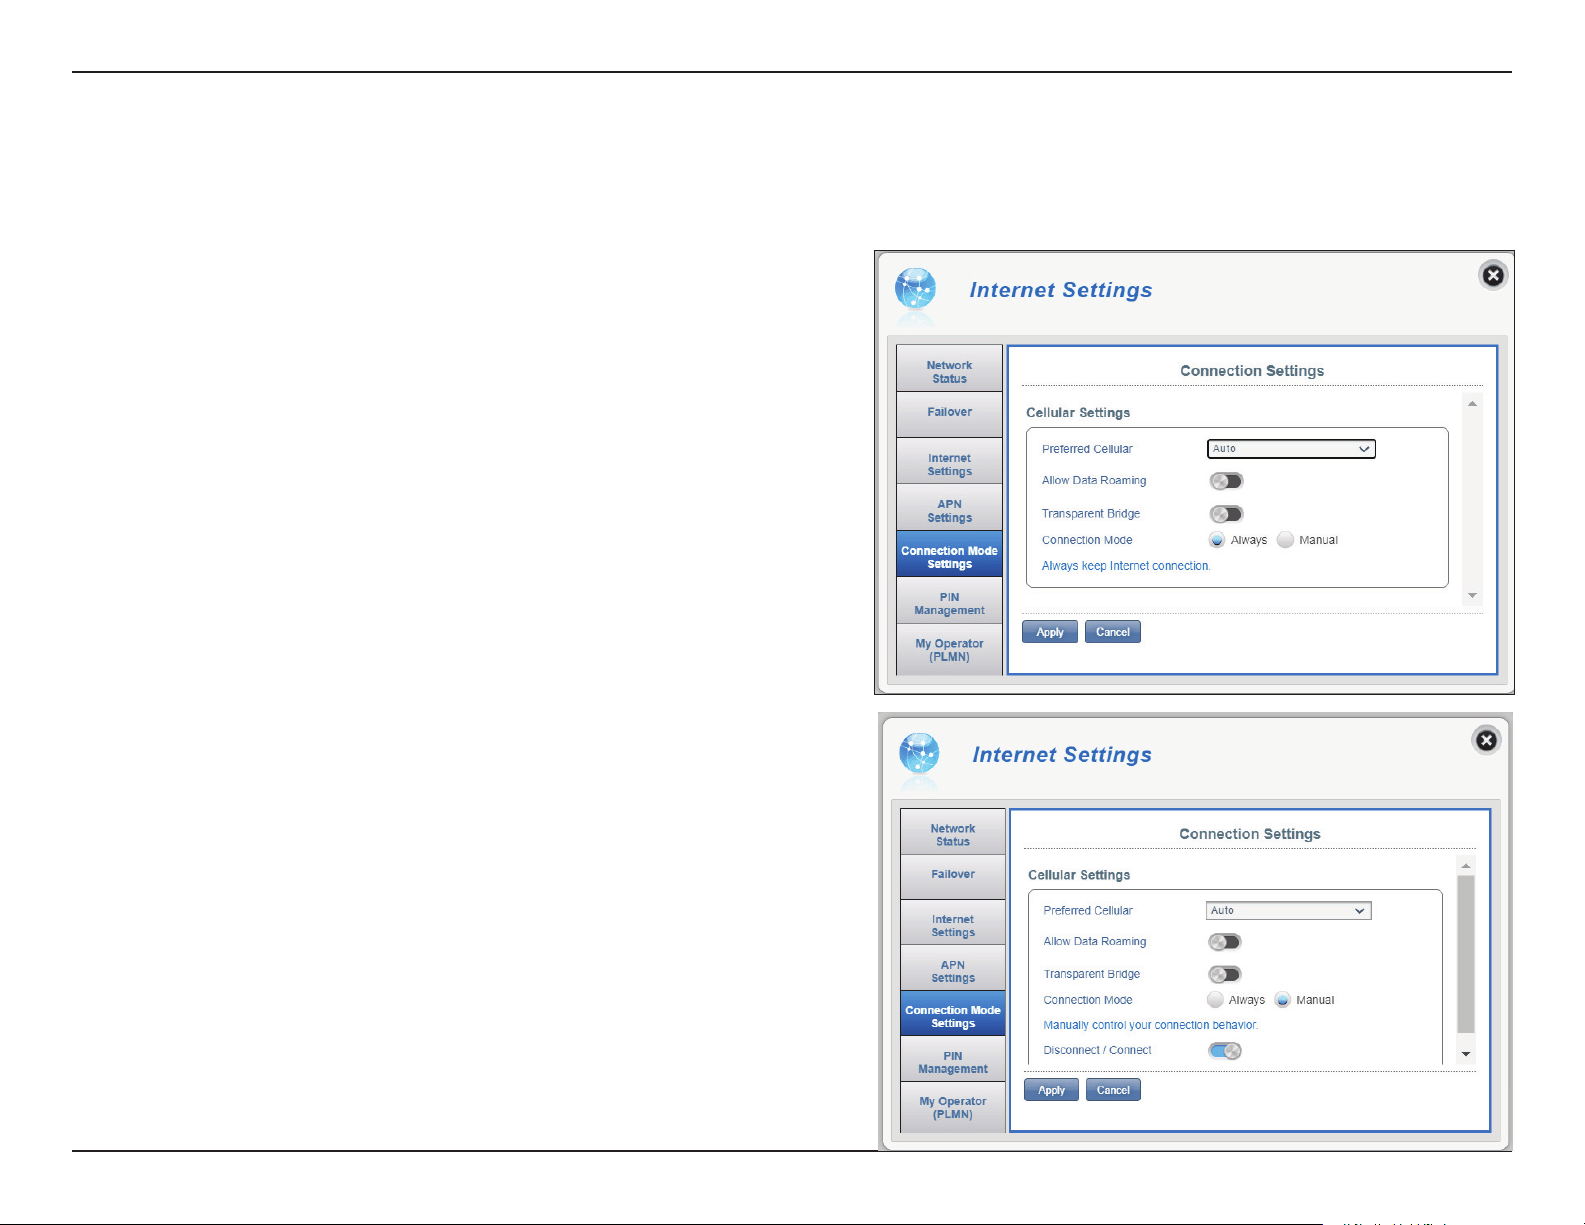Image resolution: width=1585 pixels, height=1225 pixels.
Task: Click Apply in the lower dialog
Action: [1051, 1090]
